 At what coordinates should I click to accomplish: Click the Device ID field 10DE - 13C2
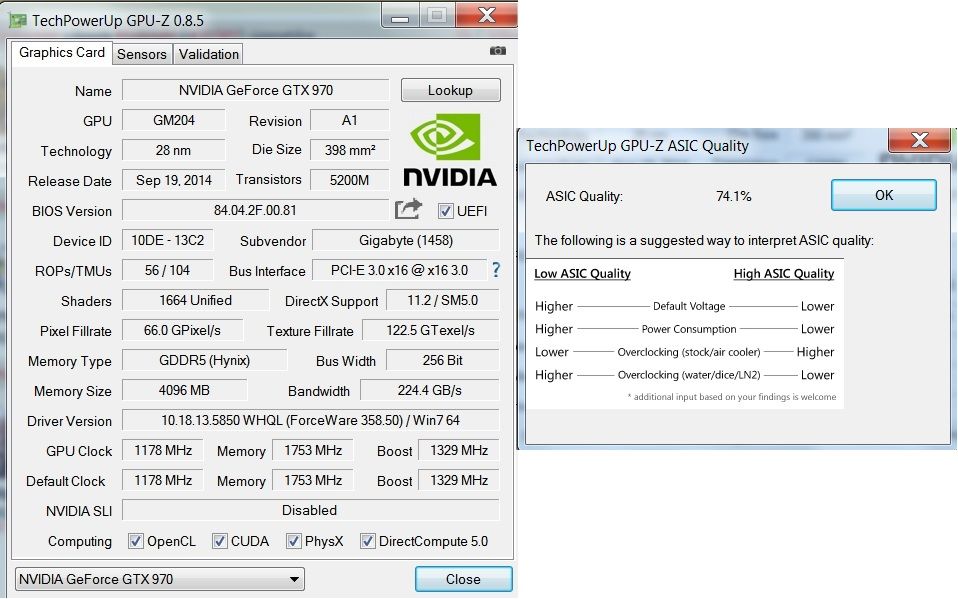(x=167, y=240)
